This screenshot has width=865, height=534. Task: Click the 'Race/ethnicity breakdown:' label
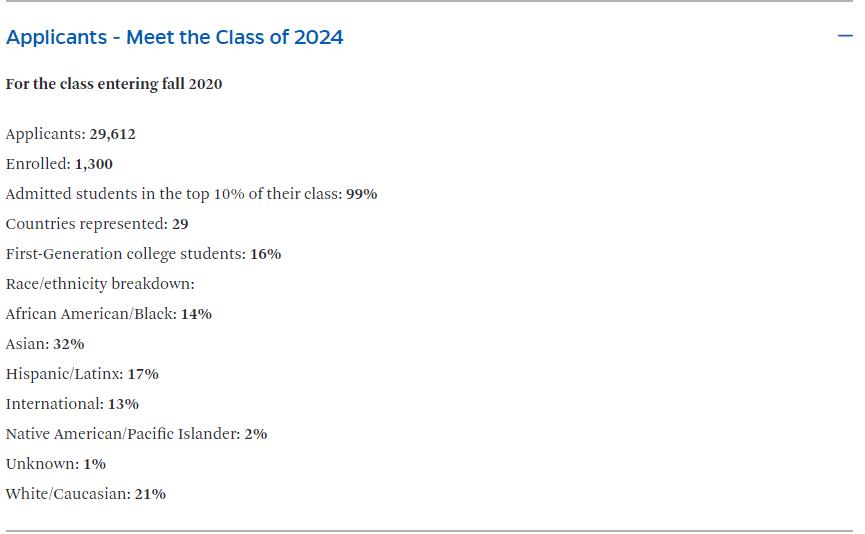tap(100, 284)
